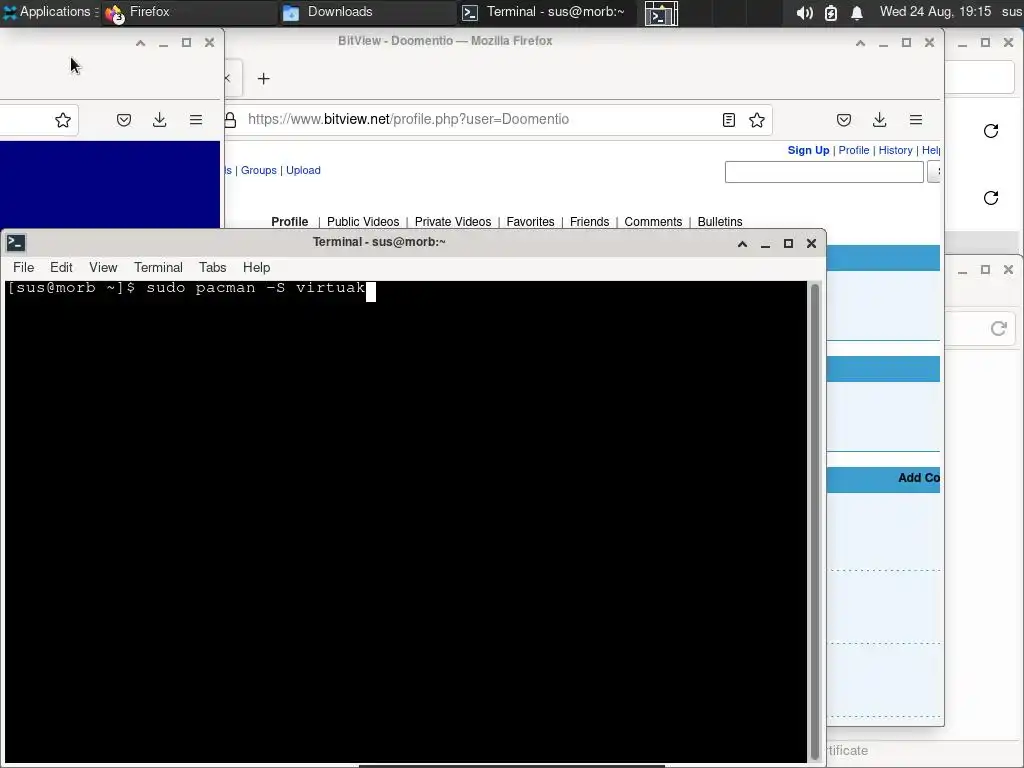Open hamburger menu in left Firefox window
This screenshot has height=768, width=1024.
(x=196, y=120)
